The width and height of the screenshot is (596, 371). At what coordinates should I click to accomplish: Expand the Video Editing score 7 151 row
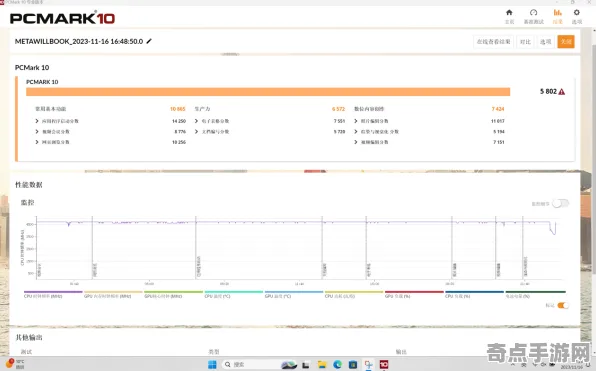coord(429,142)
